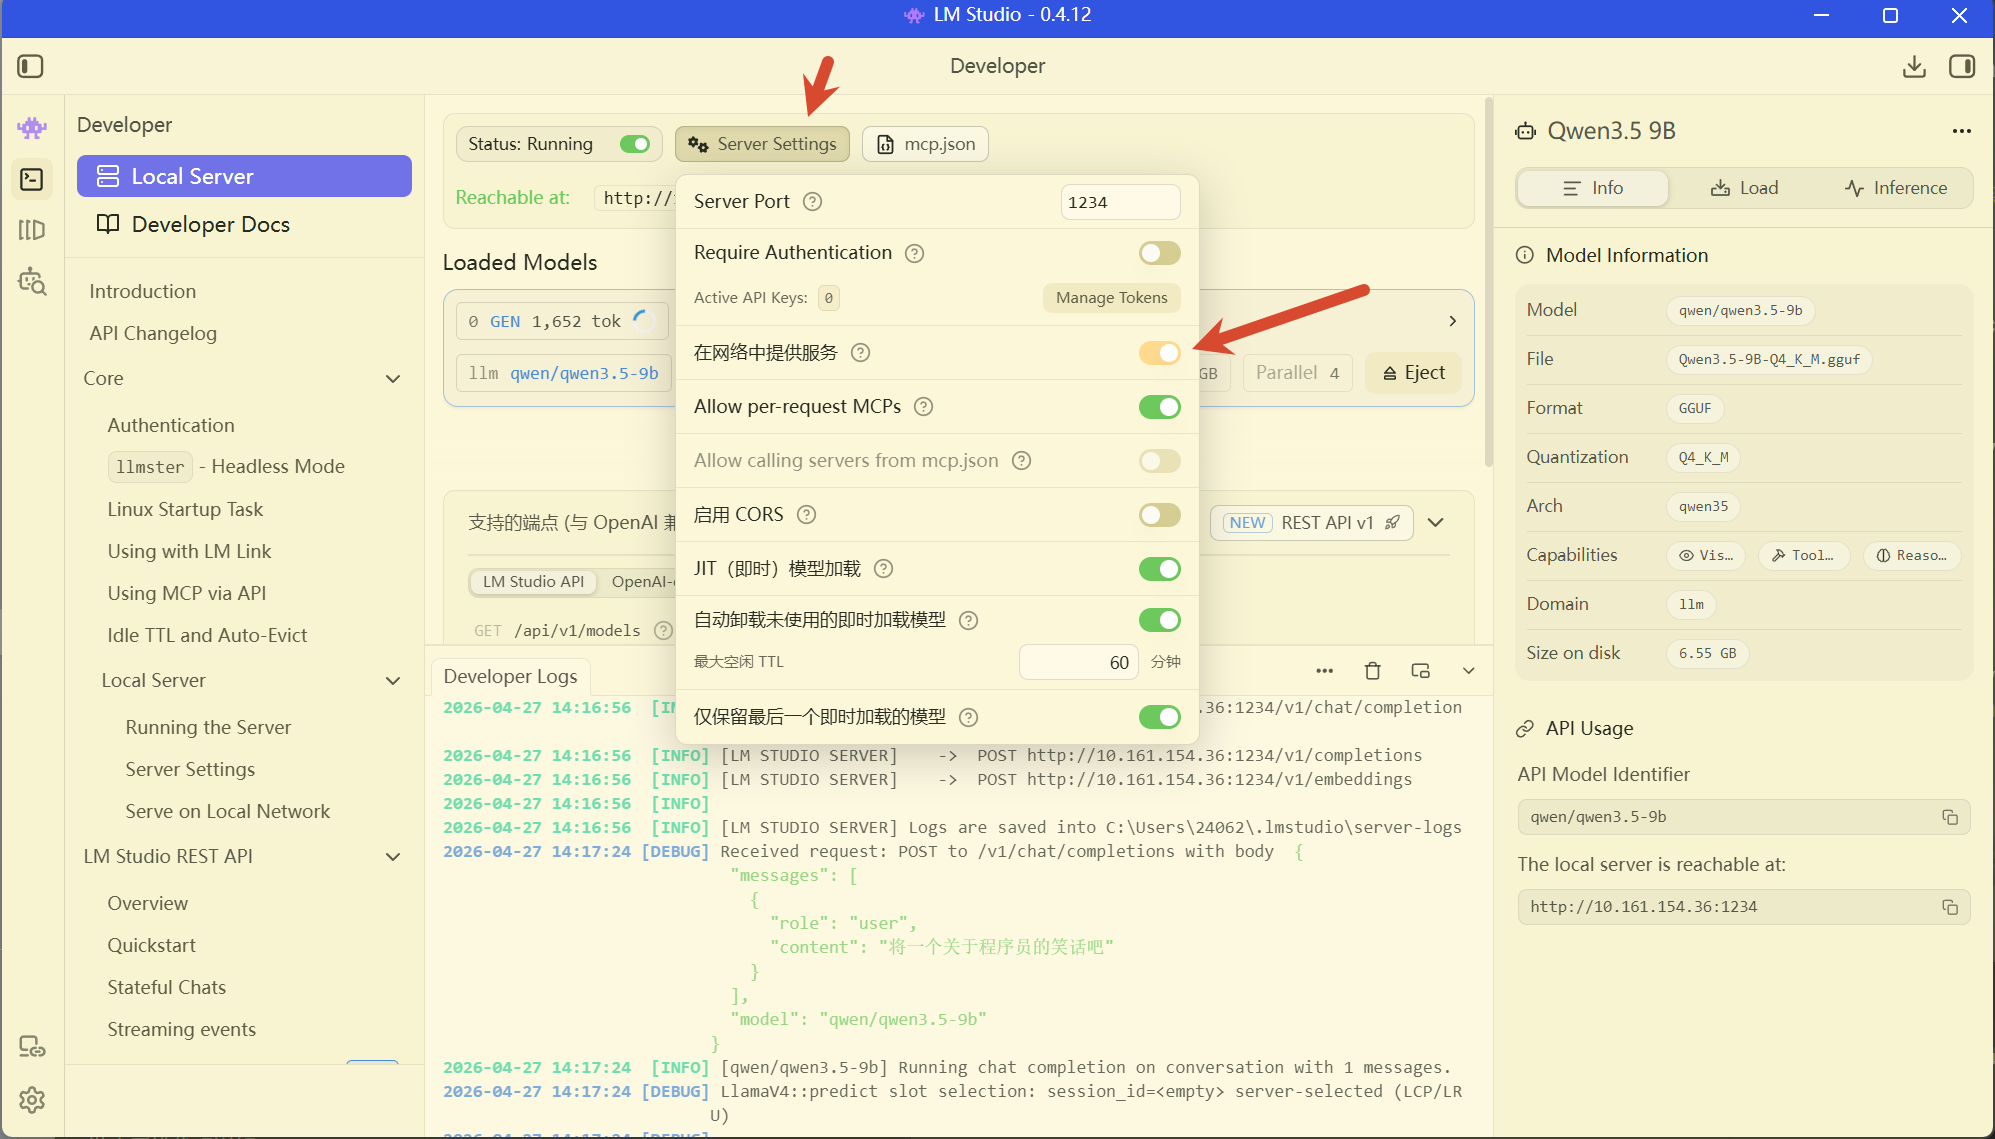Switch to the Load tab
This screenshot has height=1139, width=1995.
(x=1744, y=188)
